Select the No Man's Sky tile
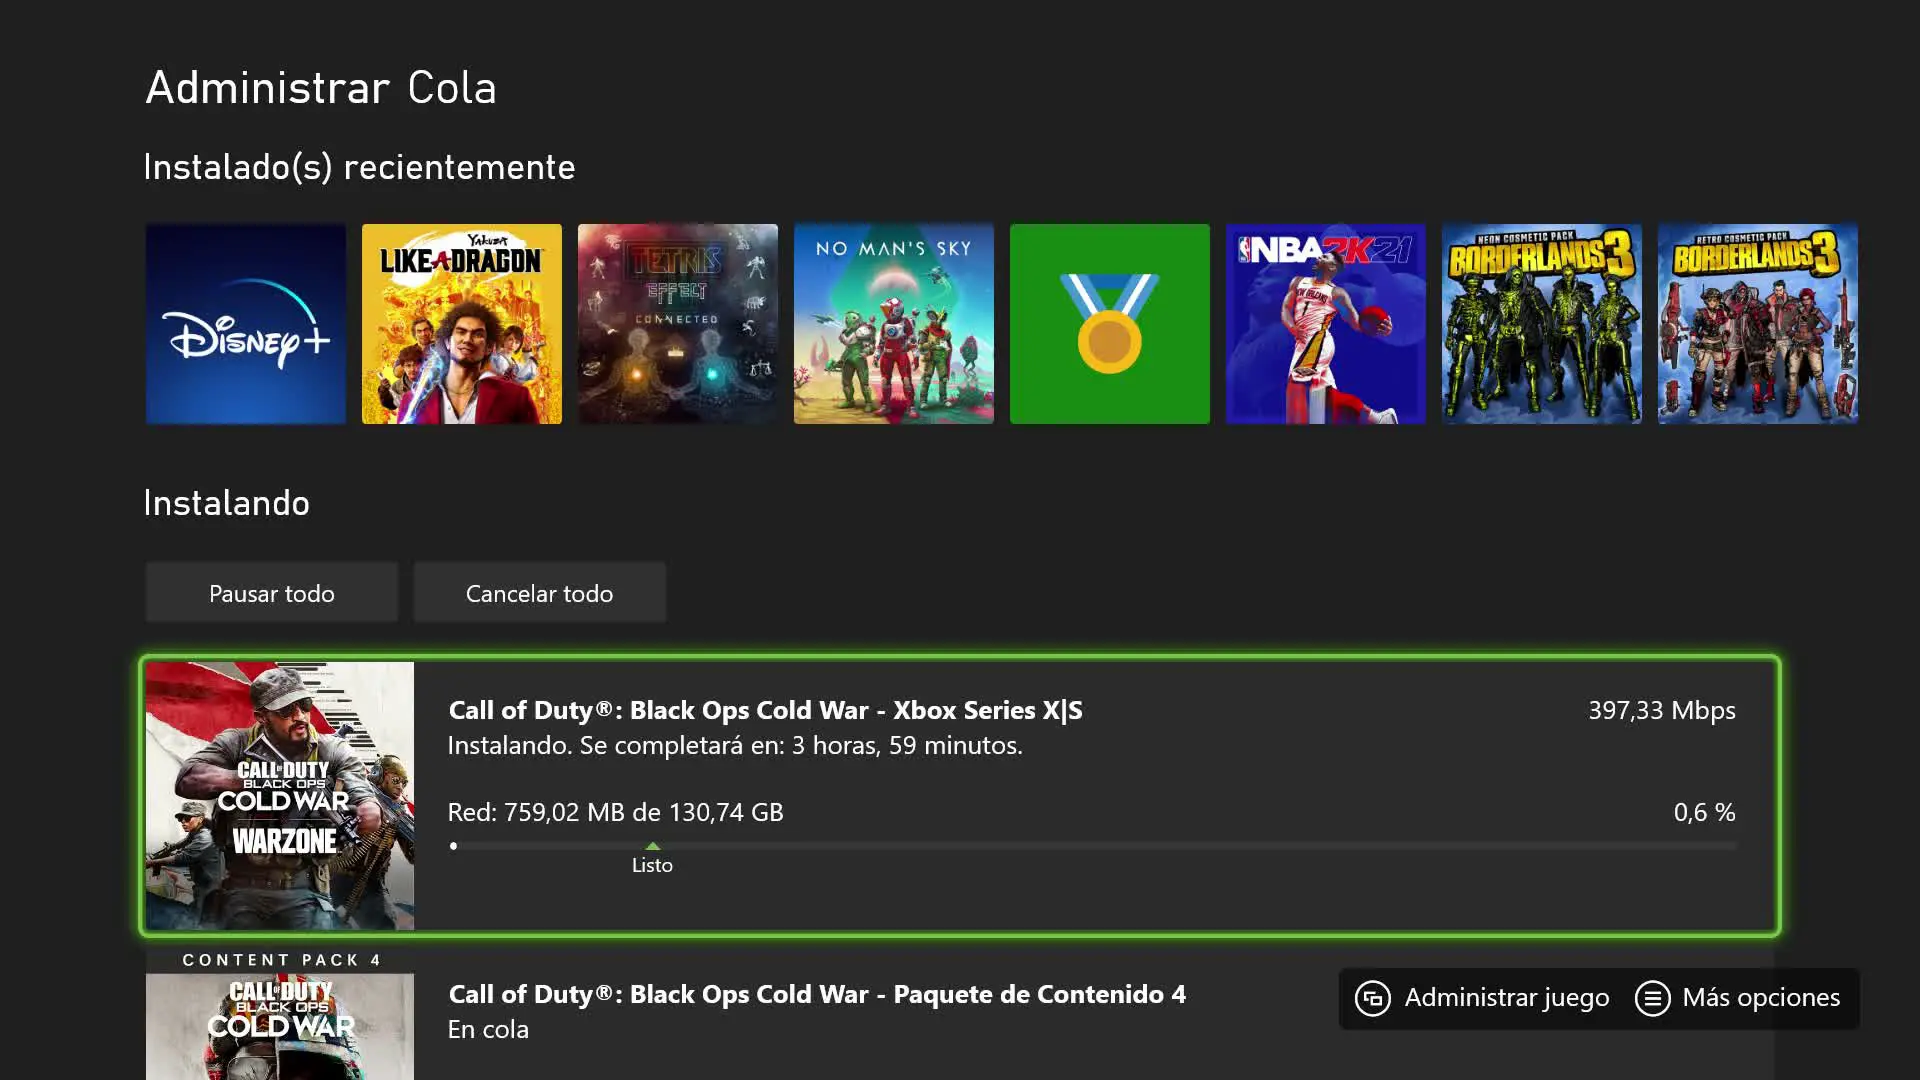This screenshot has width=1920, height=1080. pyautogui.click(x=894, y=324)
